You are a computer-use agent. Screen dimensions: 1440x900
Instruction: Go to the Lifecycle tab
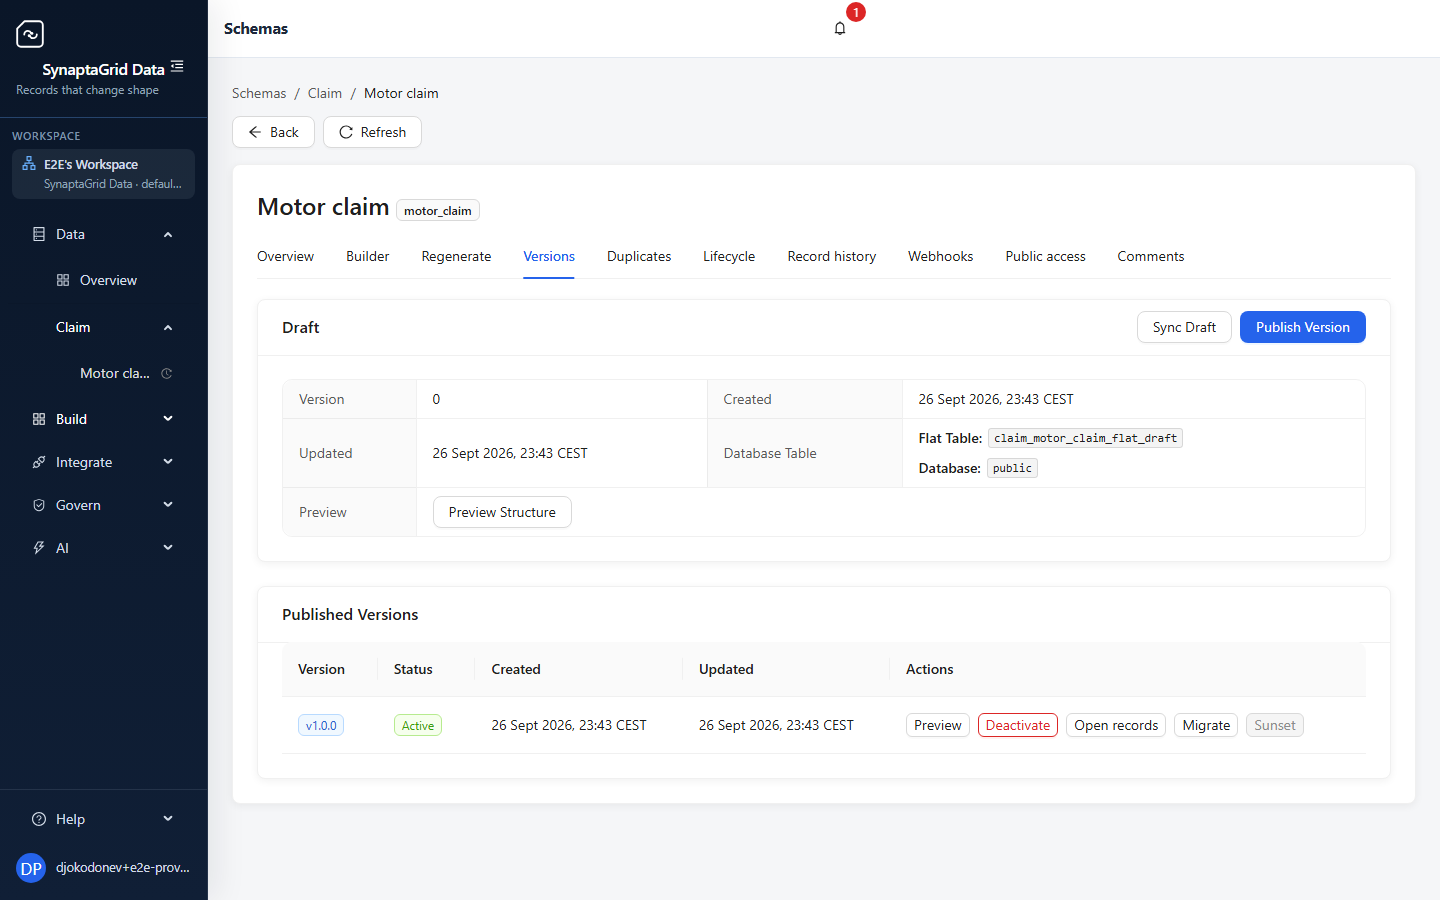pyautogui.click(x=729, y=256)
